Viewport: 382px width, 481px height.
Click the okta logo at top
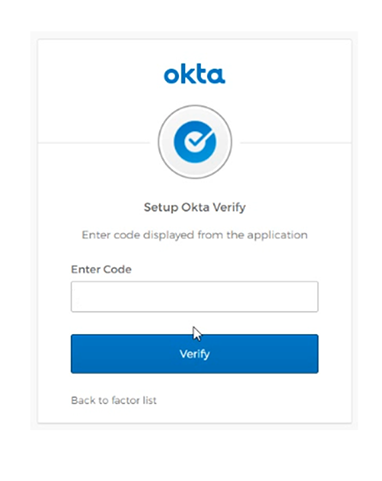pyautogui.click(x=195, y=74)
